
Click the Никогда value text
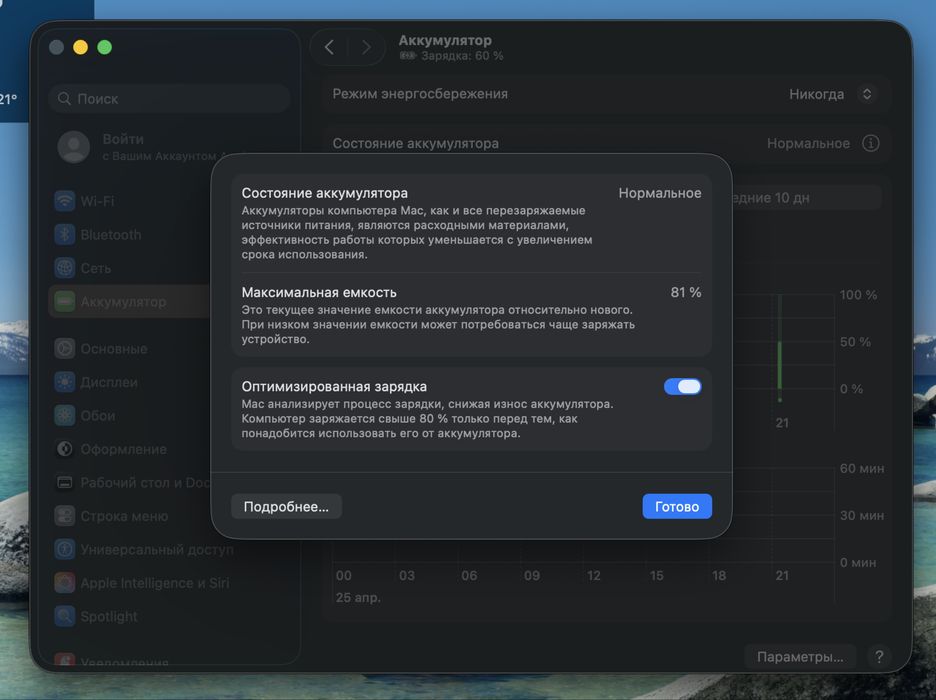pyautogui.click(x=816, y=94)
